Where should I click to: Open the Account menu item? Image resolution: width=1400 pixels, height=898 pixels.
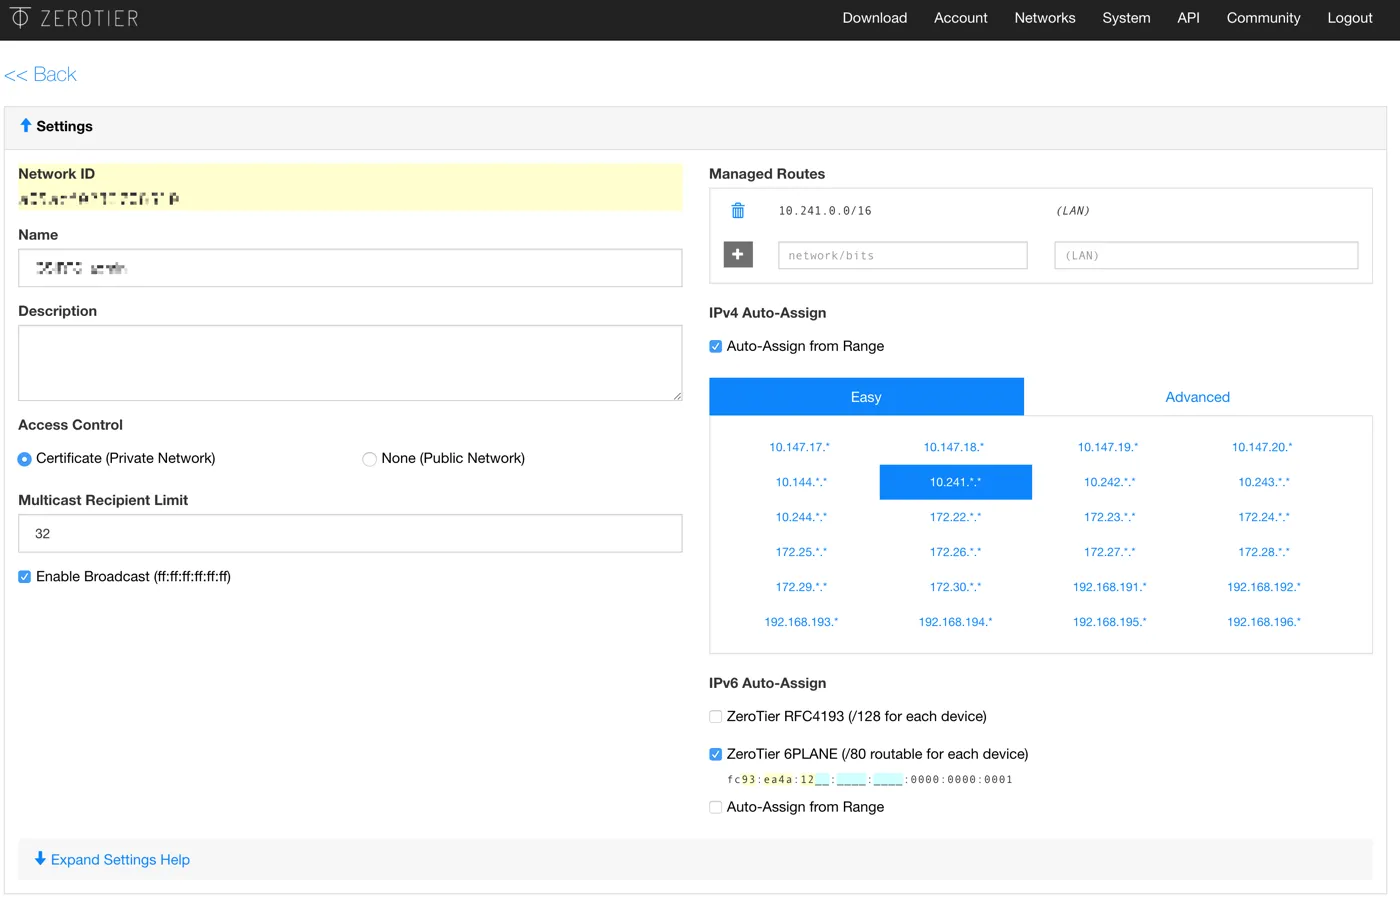pos(961,18)
